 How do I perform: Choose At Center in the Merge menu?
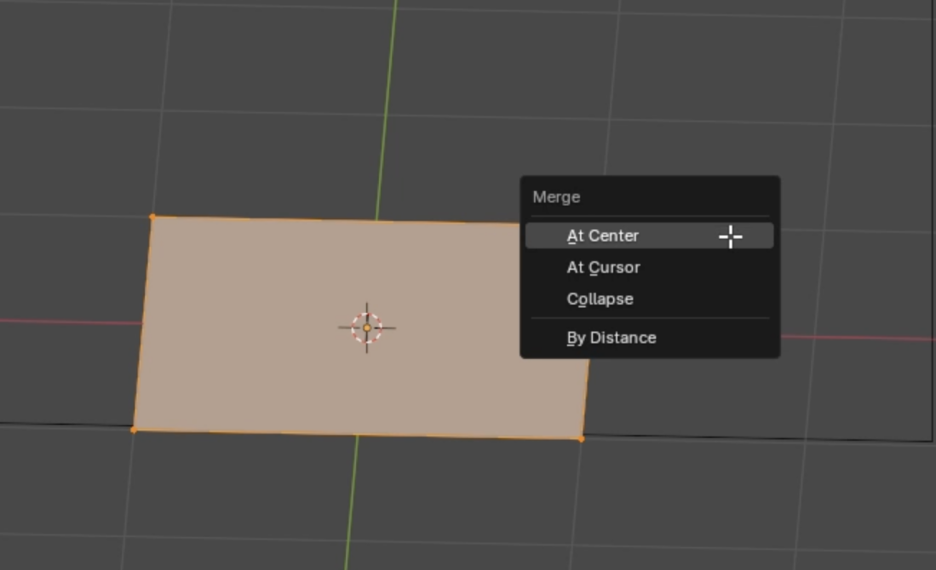(x=649, y=236)
